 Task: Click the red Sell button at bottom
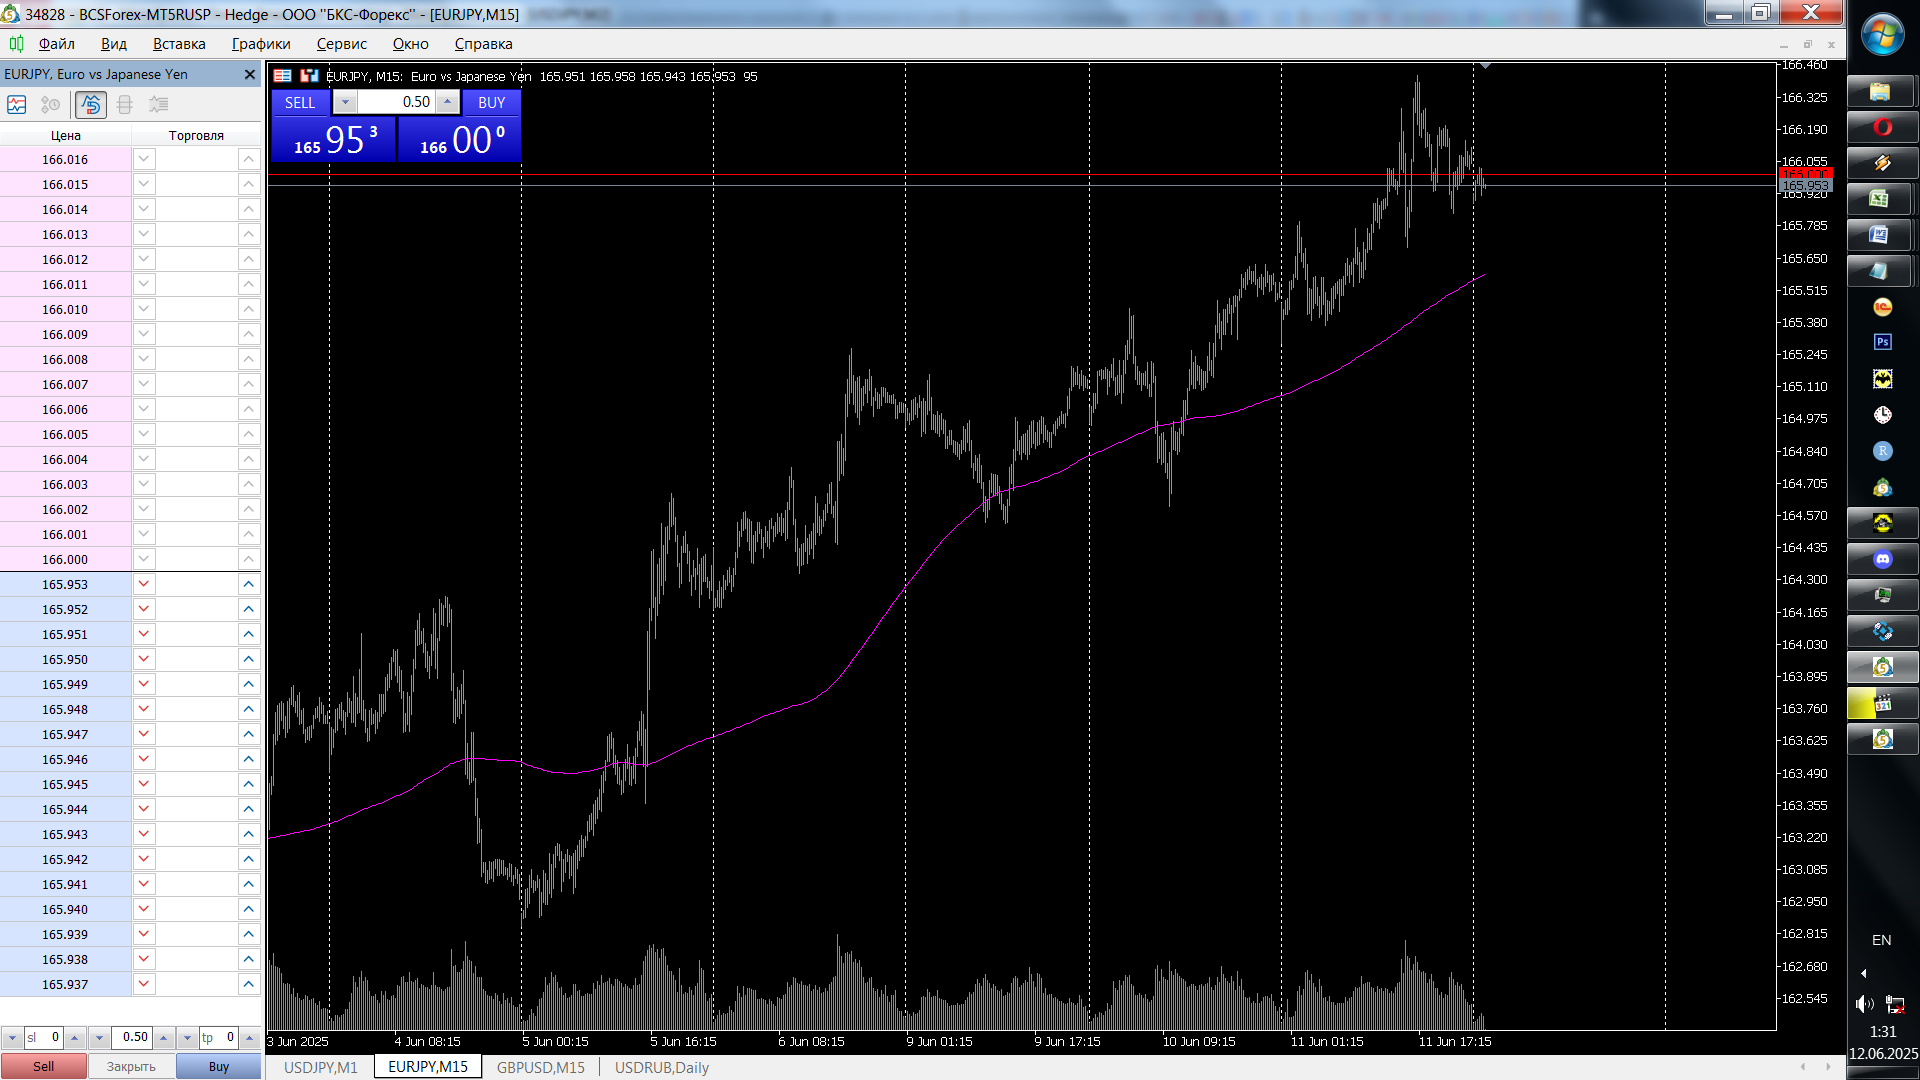44,1067
